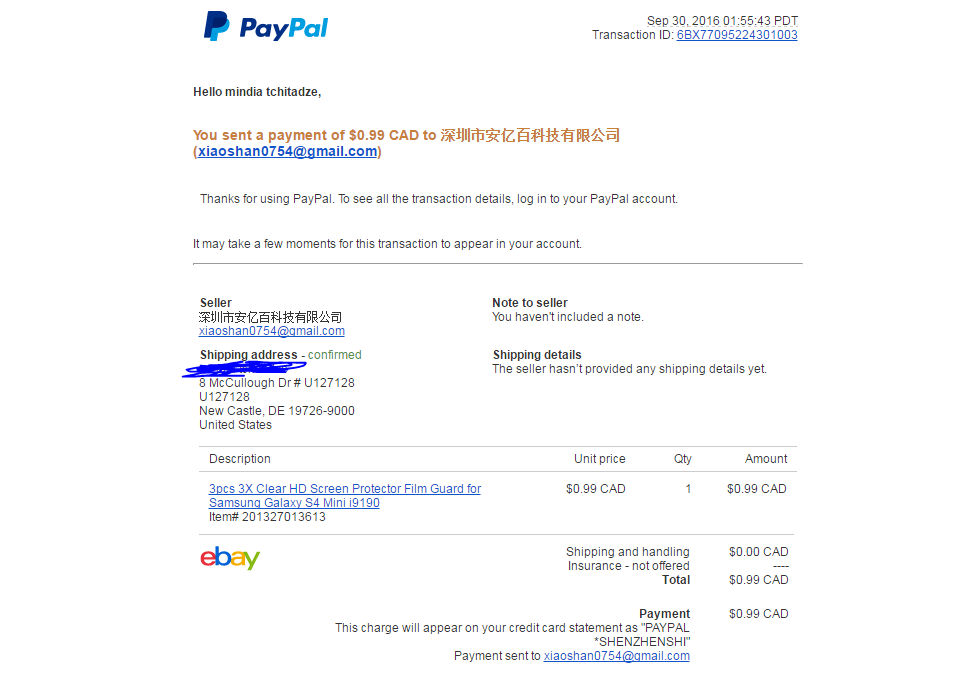Click the Note to seller heading
Viewport: 957px width, 675px height.
(x=530, y=303)
